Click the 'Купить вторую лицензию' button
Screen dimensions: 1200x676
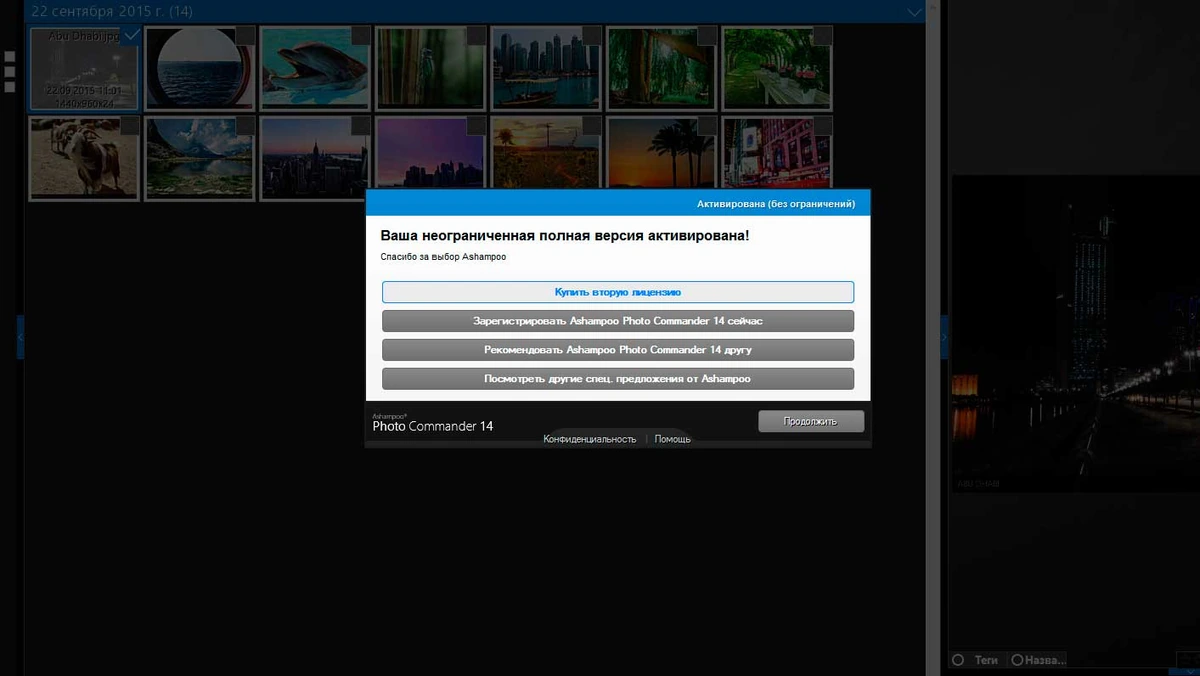click(618, 292)
